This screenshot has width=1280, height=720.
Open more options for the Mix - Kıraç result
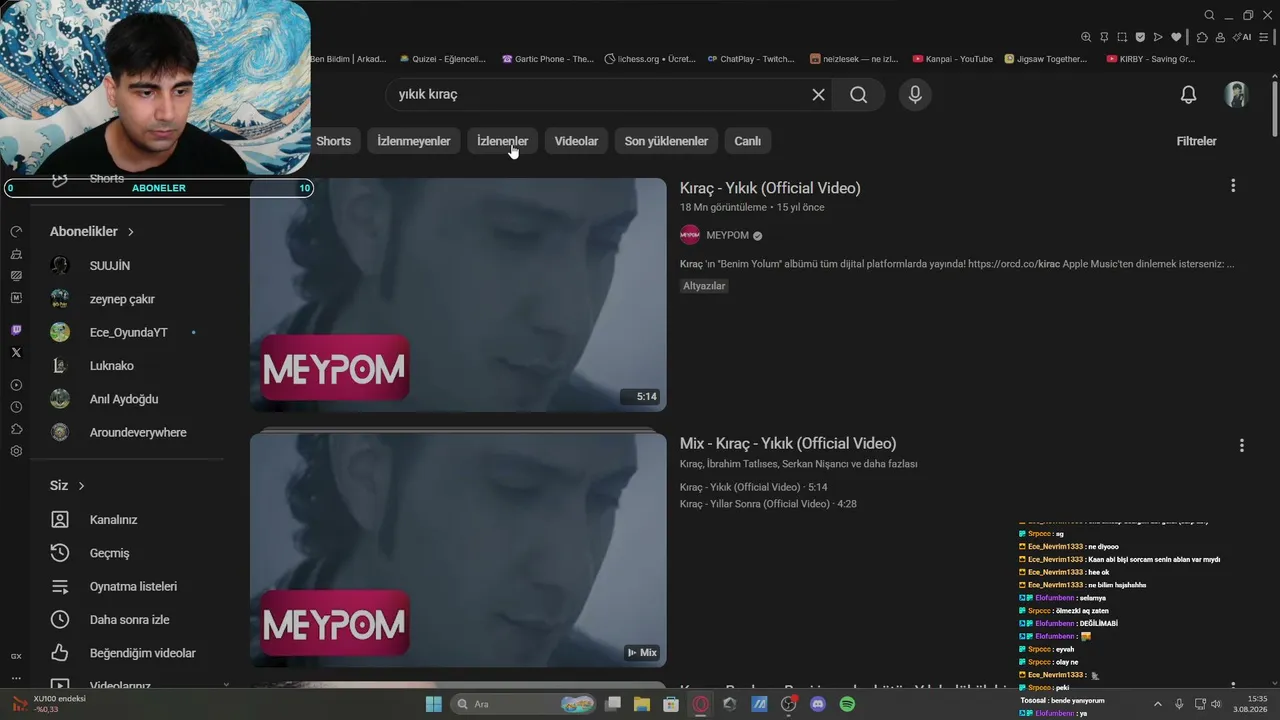tap(1241, 445)
